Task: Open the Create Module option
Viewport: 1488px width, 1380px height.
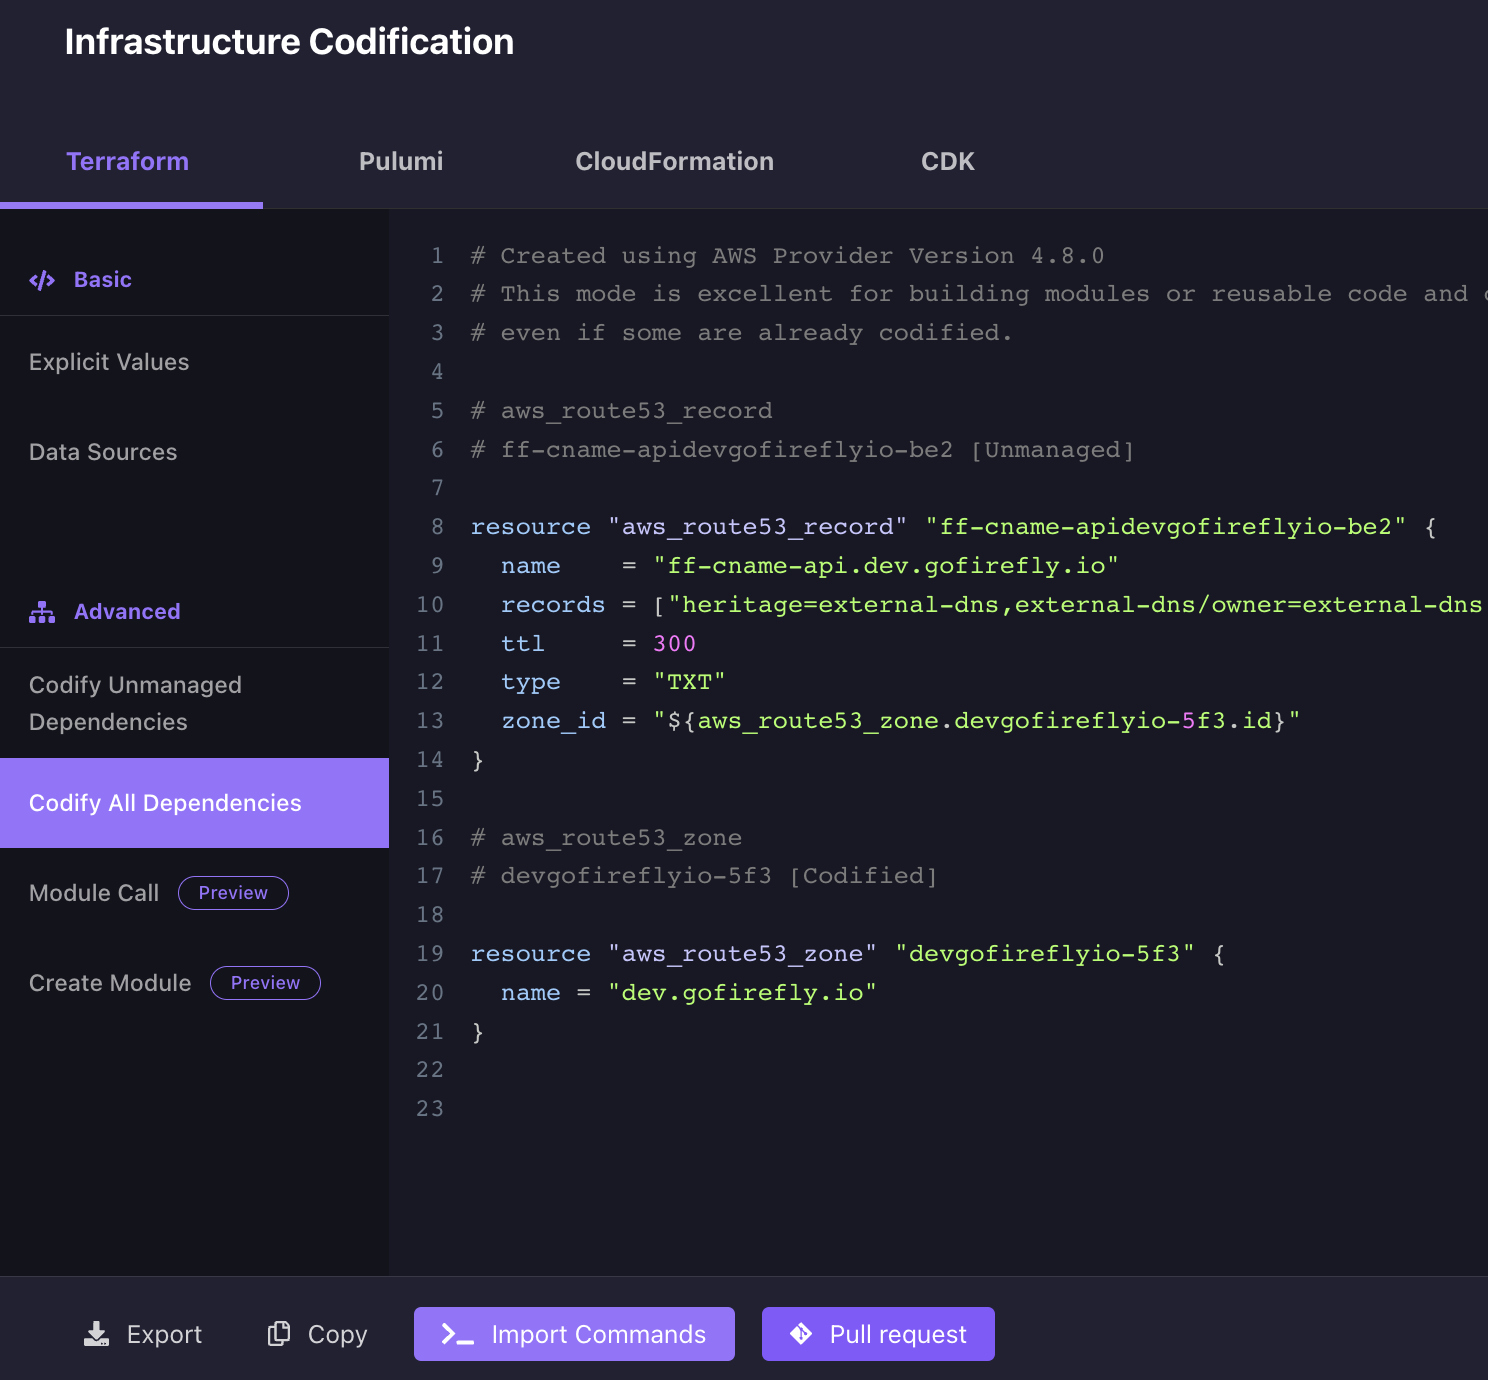Action: tap(110, 983)
